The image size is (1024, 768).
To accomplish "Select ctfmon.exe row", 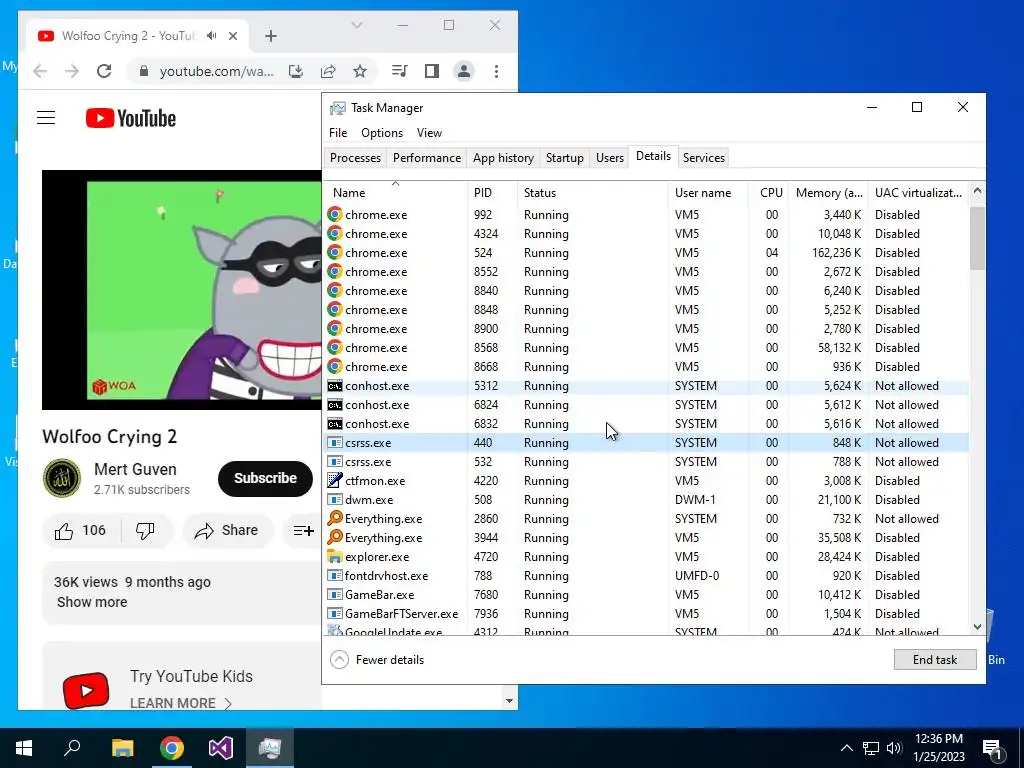I will (x=647, y=481).
